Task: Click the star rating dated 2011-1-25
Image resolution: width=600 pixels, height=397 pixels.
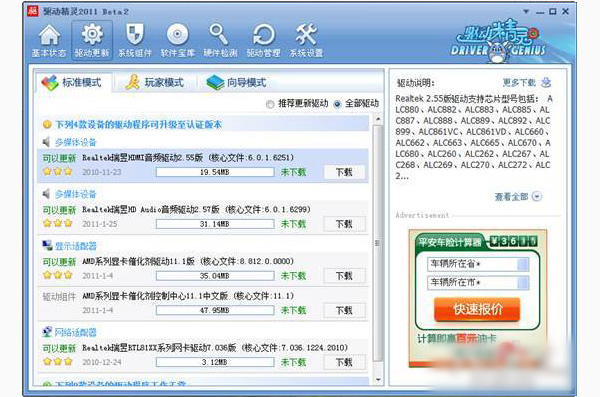Action: 57,223
